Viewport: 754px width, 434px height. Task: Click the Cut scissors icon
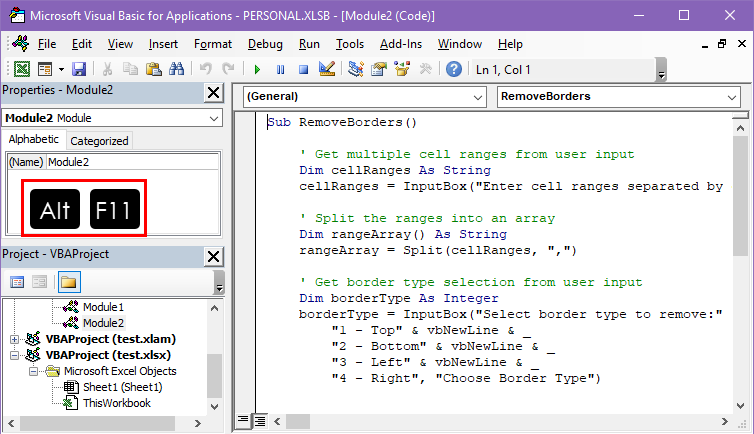[x=108, y=69]
